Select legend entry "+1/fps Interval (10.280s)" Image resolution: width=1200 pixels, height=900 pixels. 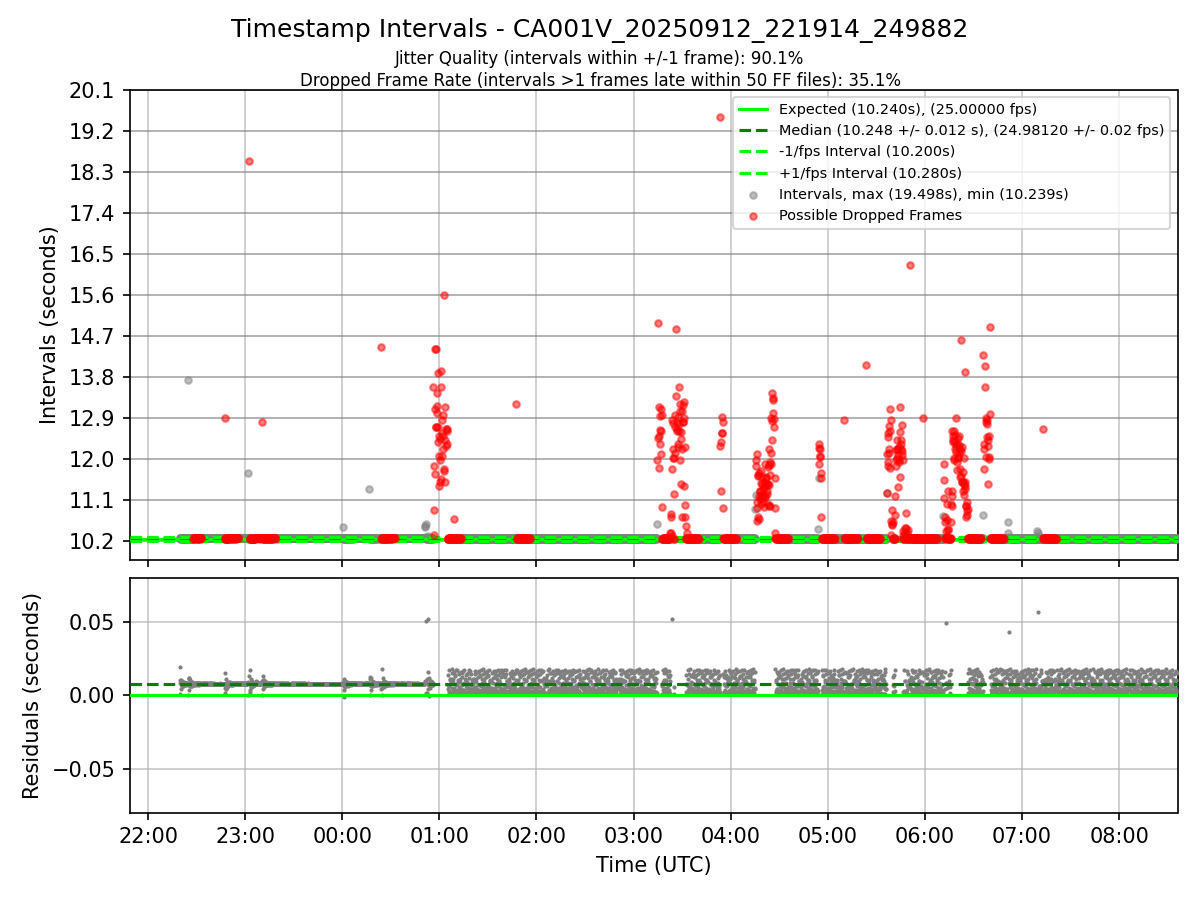click(869, 172)
